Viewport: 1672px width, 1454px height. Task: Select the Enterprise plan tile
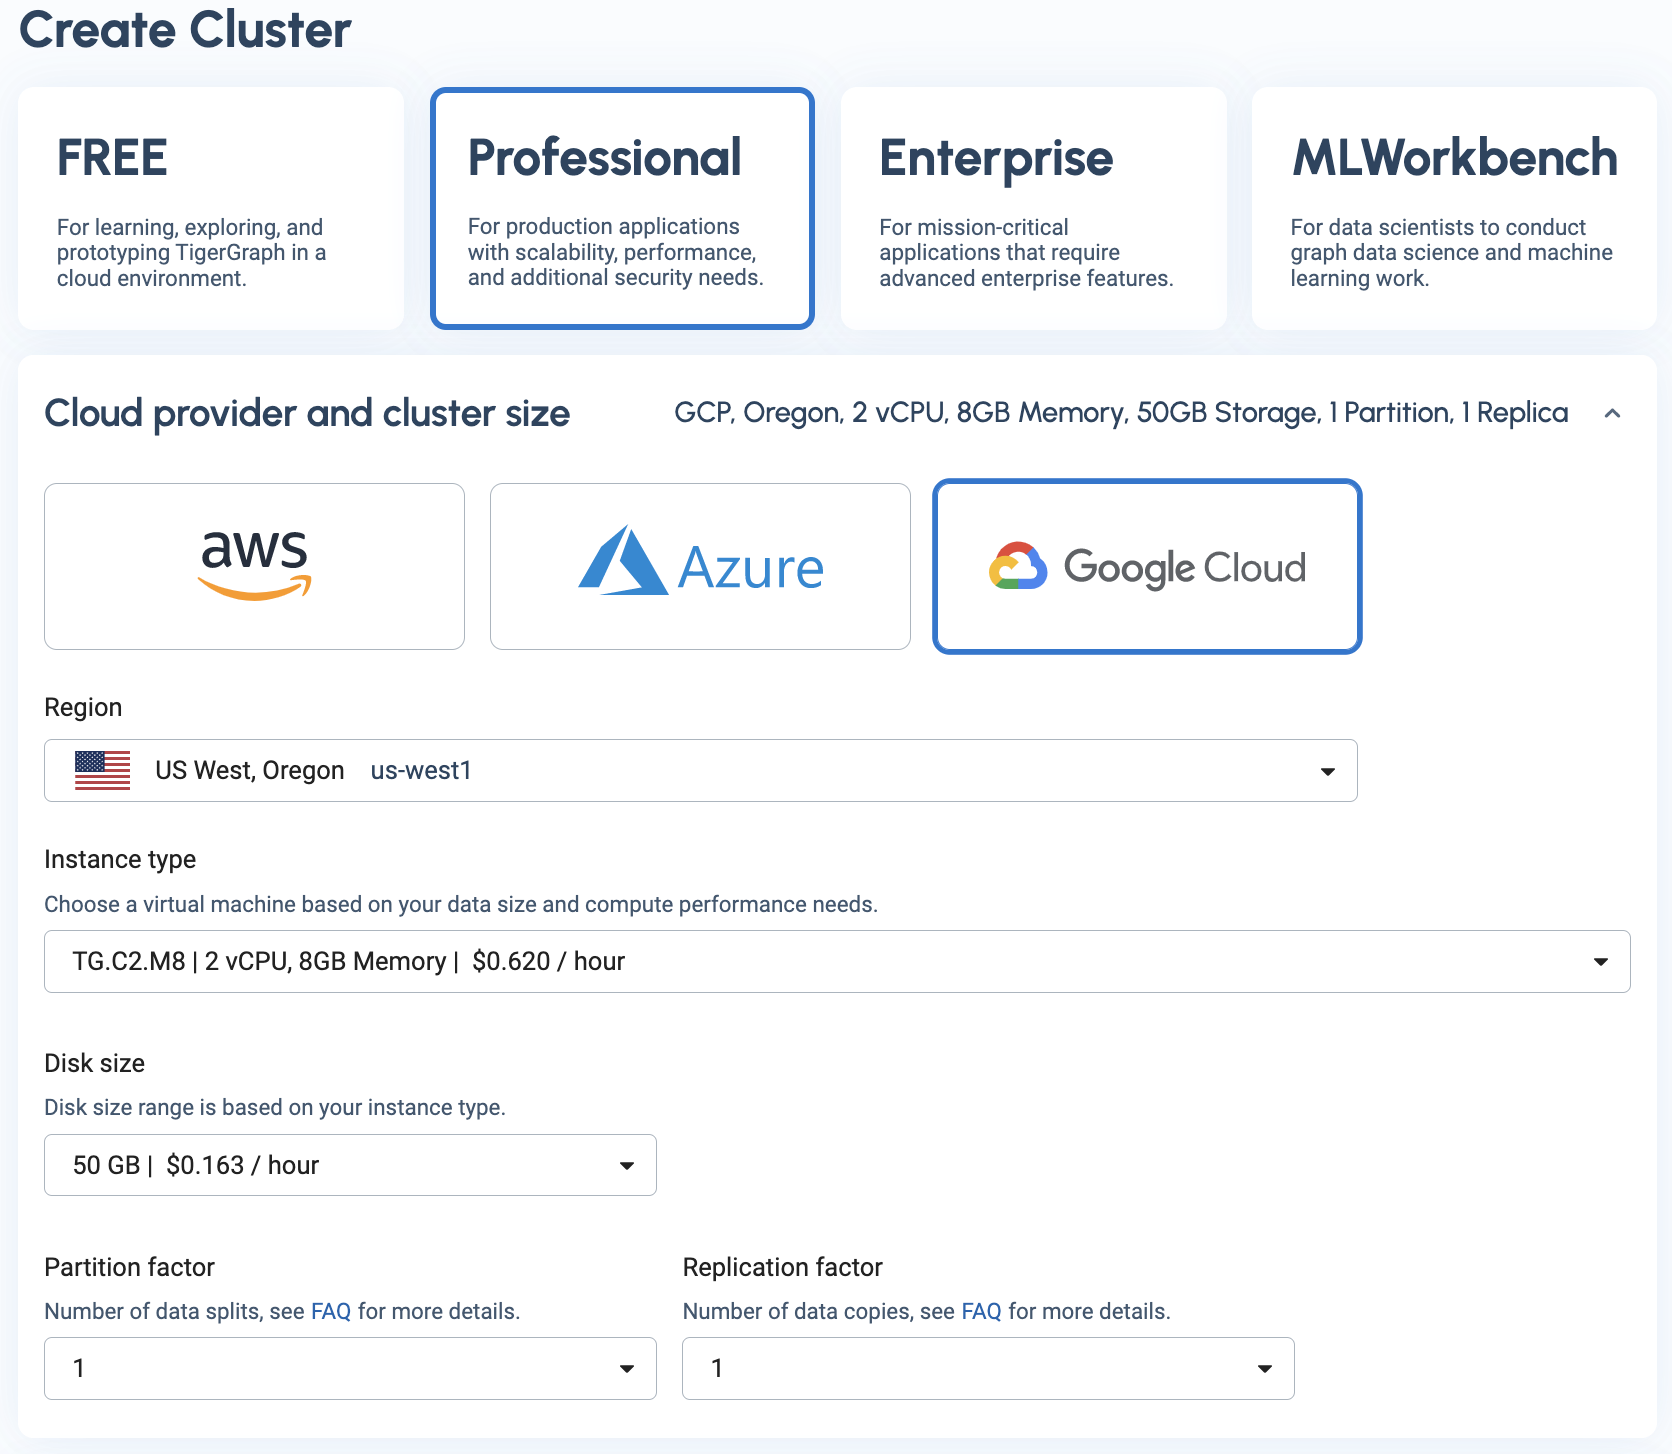click(x=1033, y=207)
